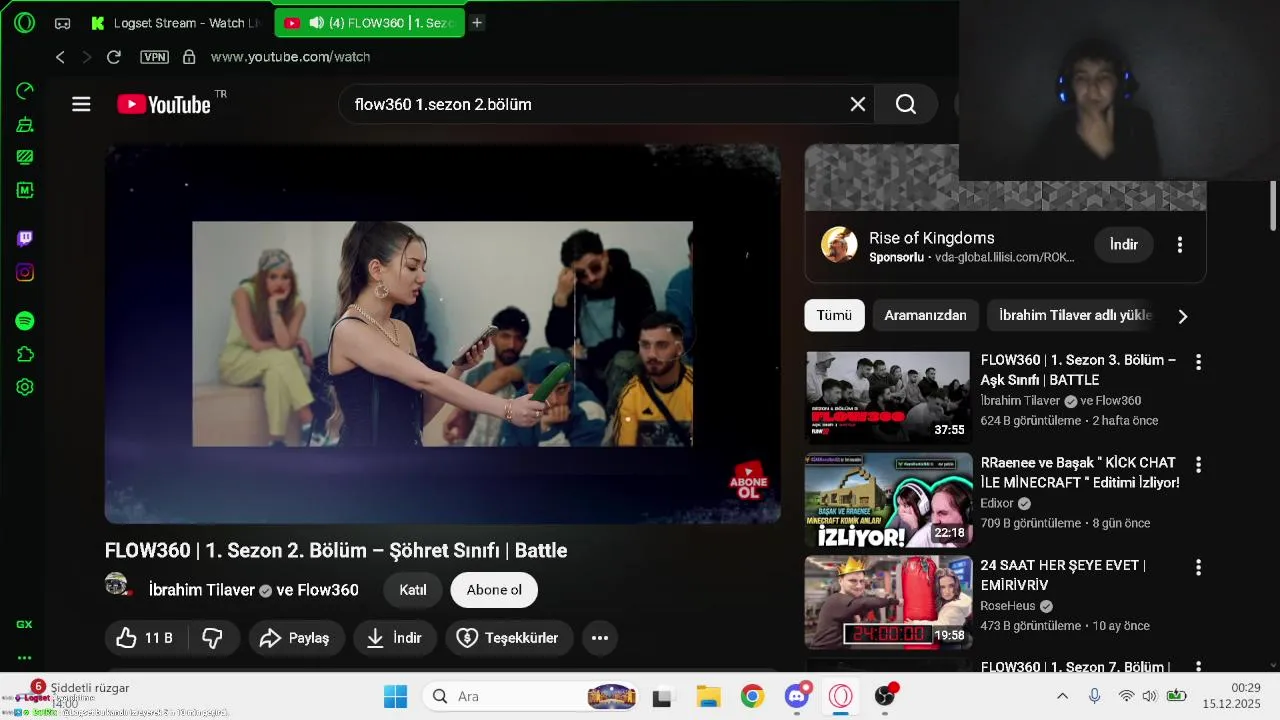Open İbrahim Tilaver channel avatar
This screenshot has width=1280, height=720.
click(x=118, y=586)
